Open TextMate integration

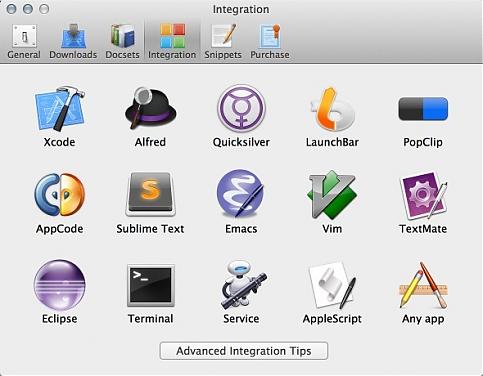click(x=423, y=195)
